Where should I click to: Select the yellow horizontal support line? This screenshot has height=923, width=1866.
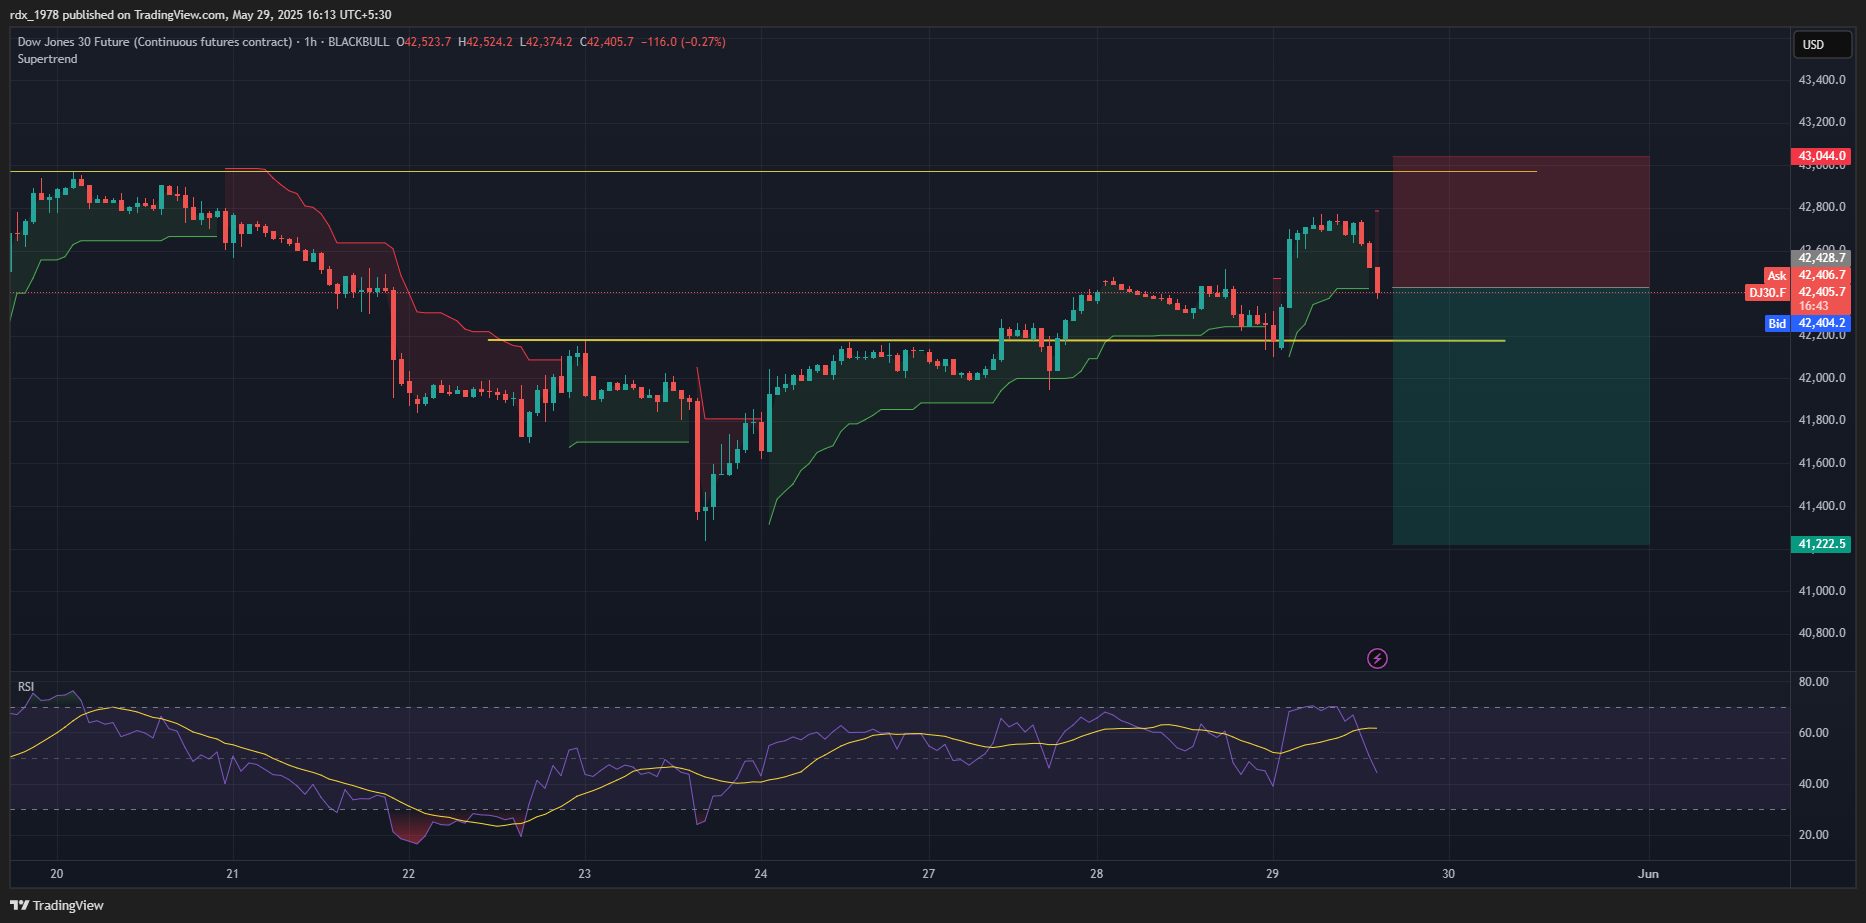coord(996,341)
